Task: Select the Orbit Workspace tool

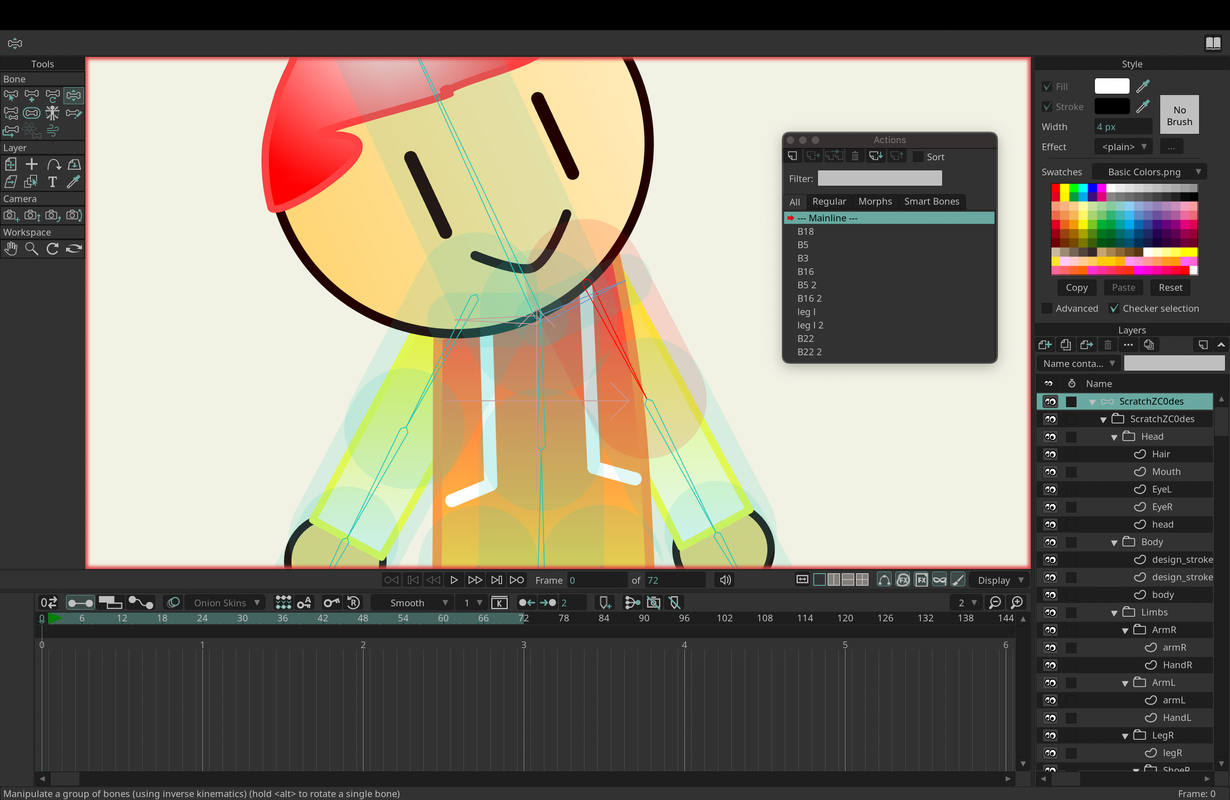Action: point(74,249)
